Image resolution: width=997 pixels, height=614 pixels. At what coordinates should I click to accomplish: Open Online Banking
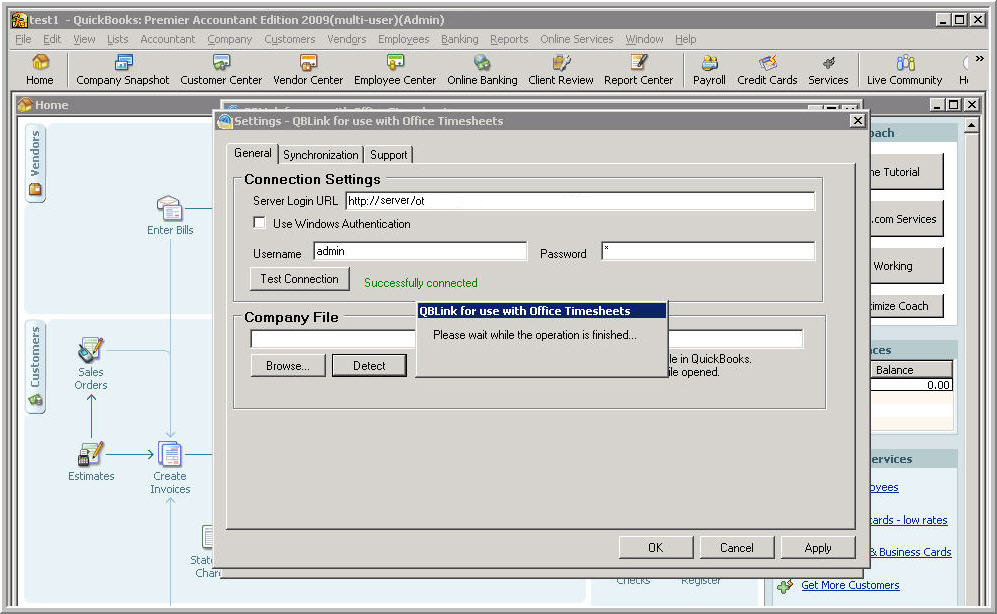pyautogui.click(x=482, y=69)
